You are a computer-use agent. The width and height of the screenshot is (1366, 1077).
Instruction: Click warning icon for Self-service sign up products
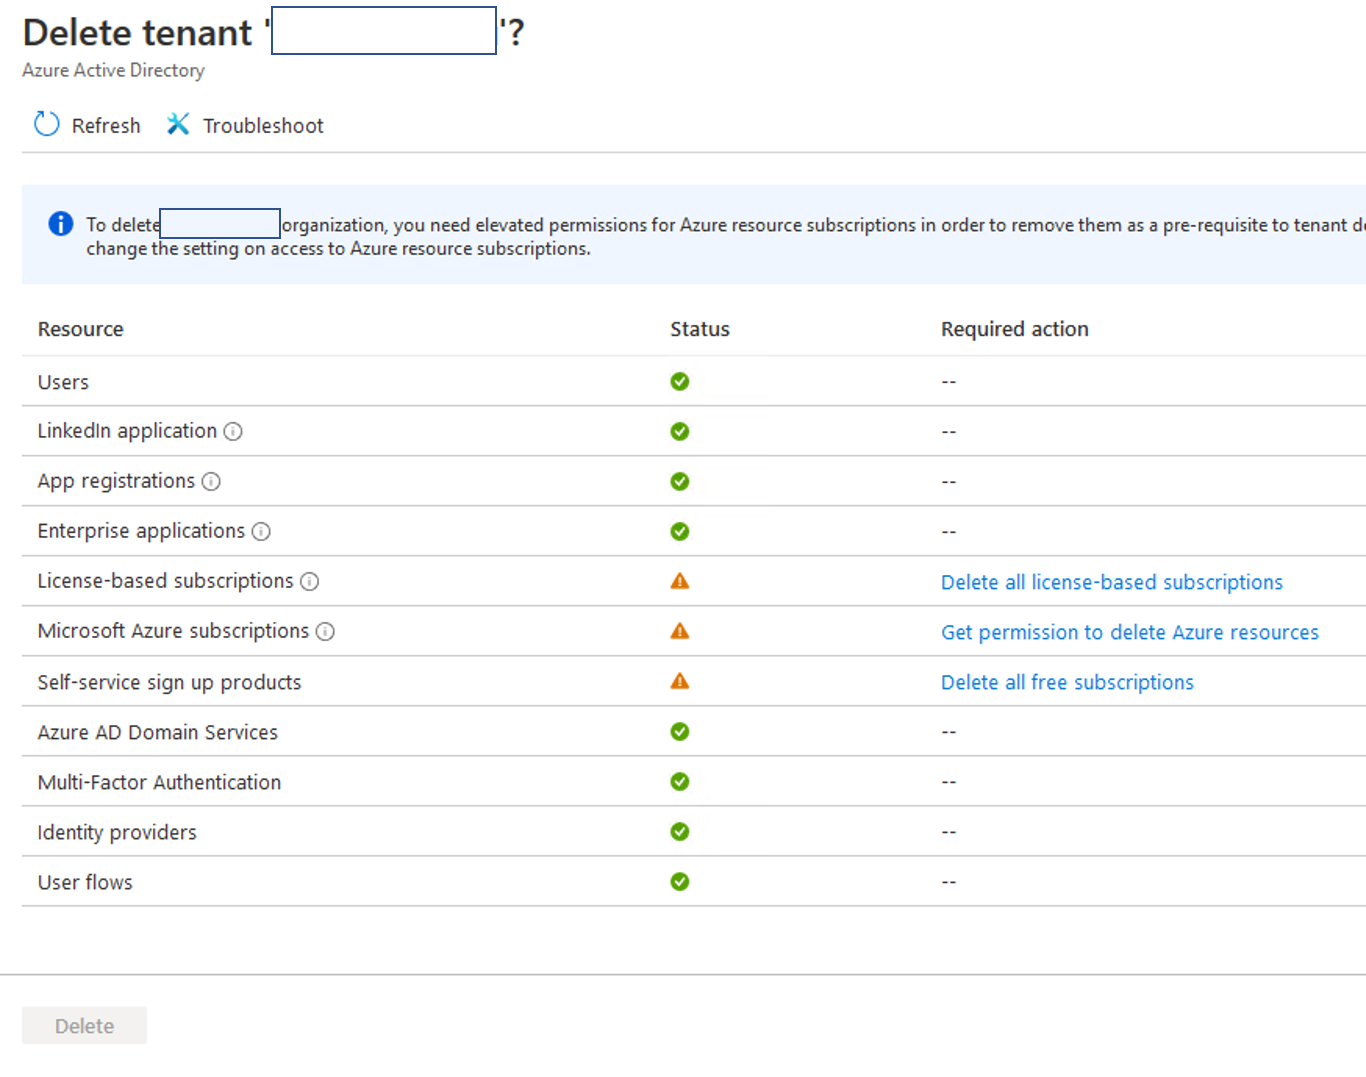click(680, 681)
